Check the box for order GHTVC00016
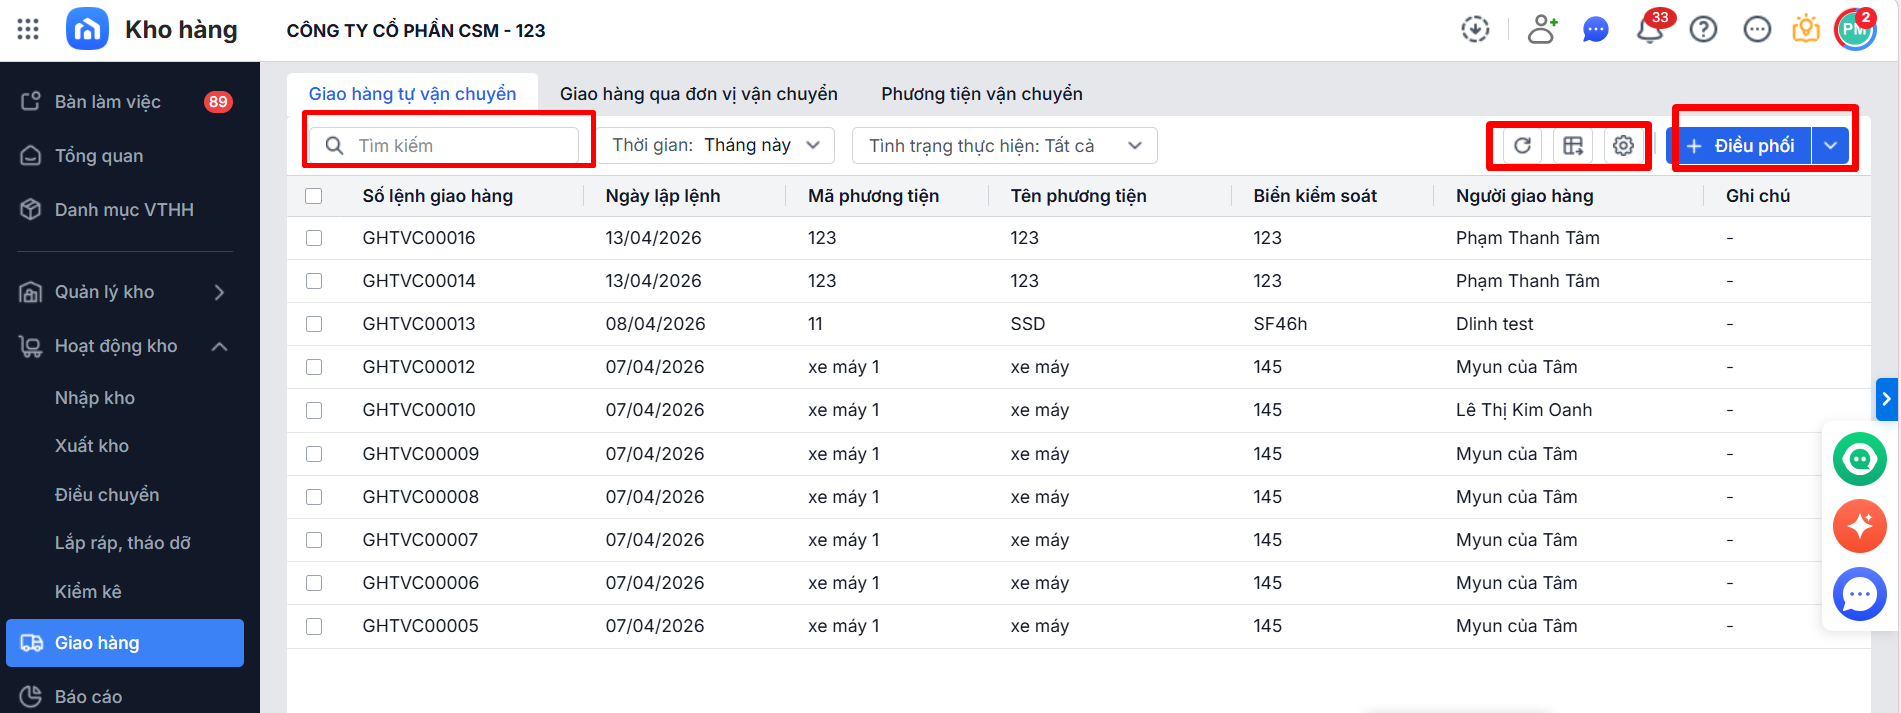Image resolution: width=1901 pixels, height=713 pixels. click(314, 238)
